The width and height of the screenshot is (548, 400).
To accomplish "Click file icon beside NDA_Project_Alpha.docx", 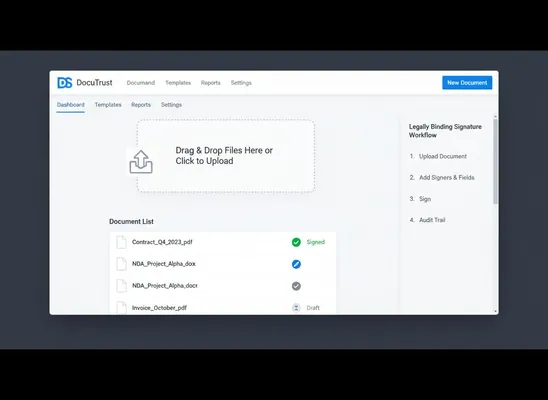I will point(121,286).
